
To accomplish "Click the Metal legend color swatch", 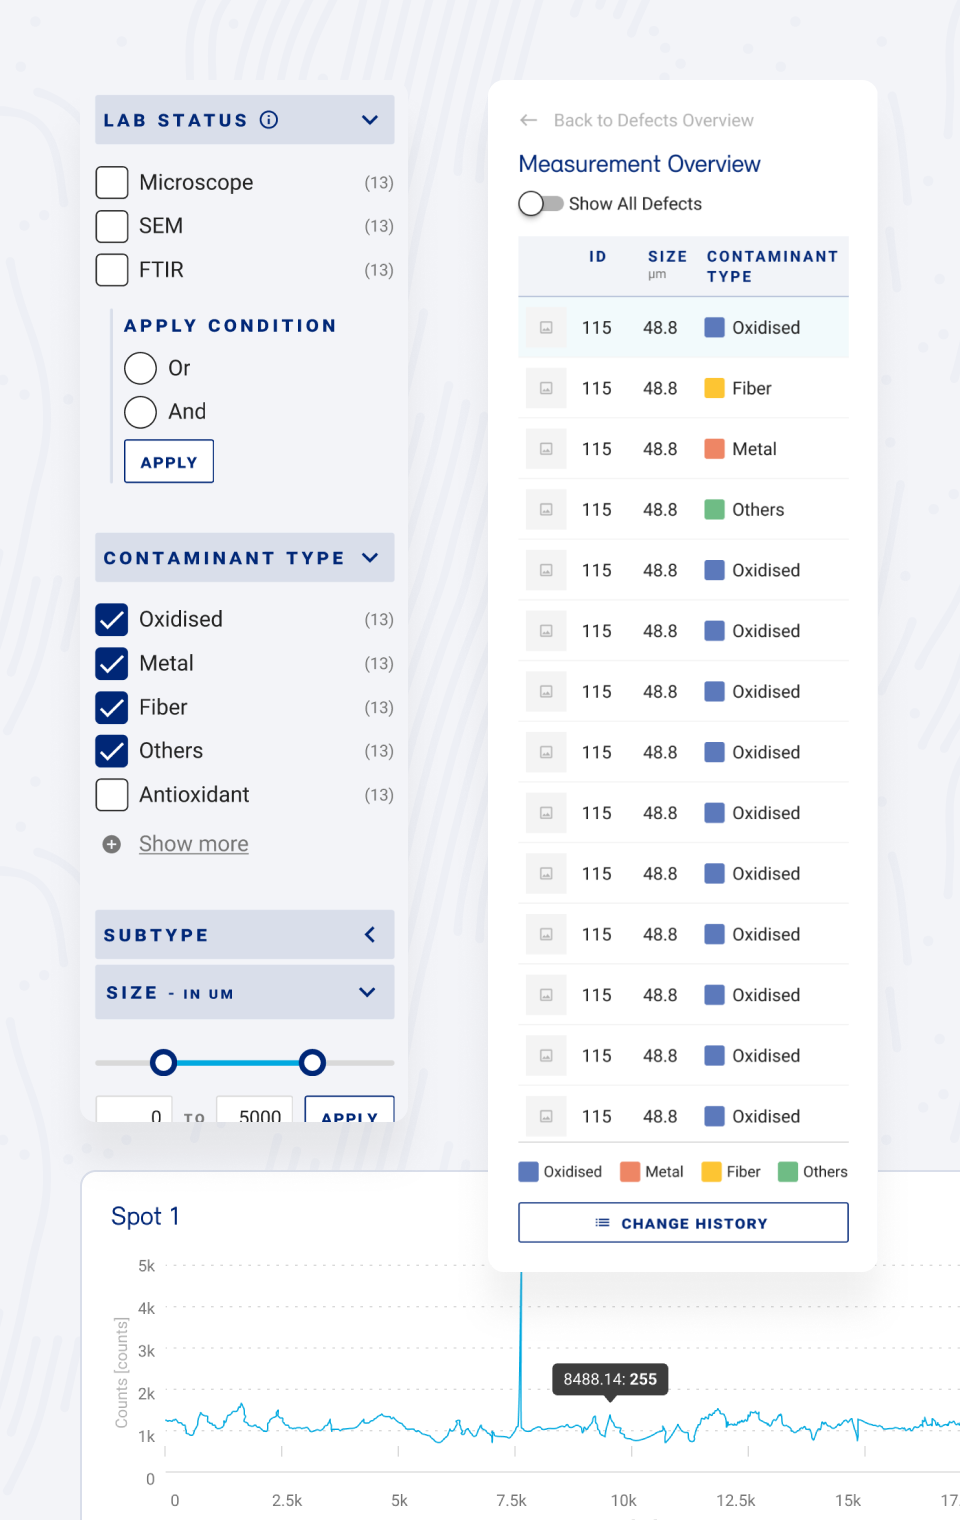I will pos(630,1172).
